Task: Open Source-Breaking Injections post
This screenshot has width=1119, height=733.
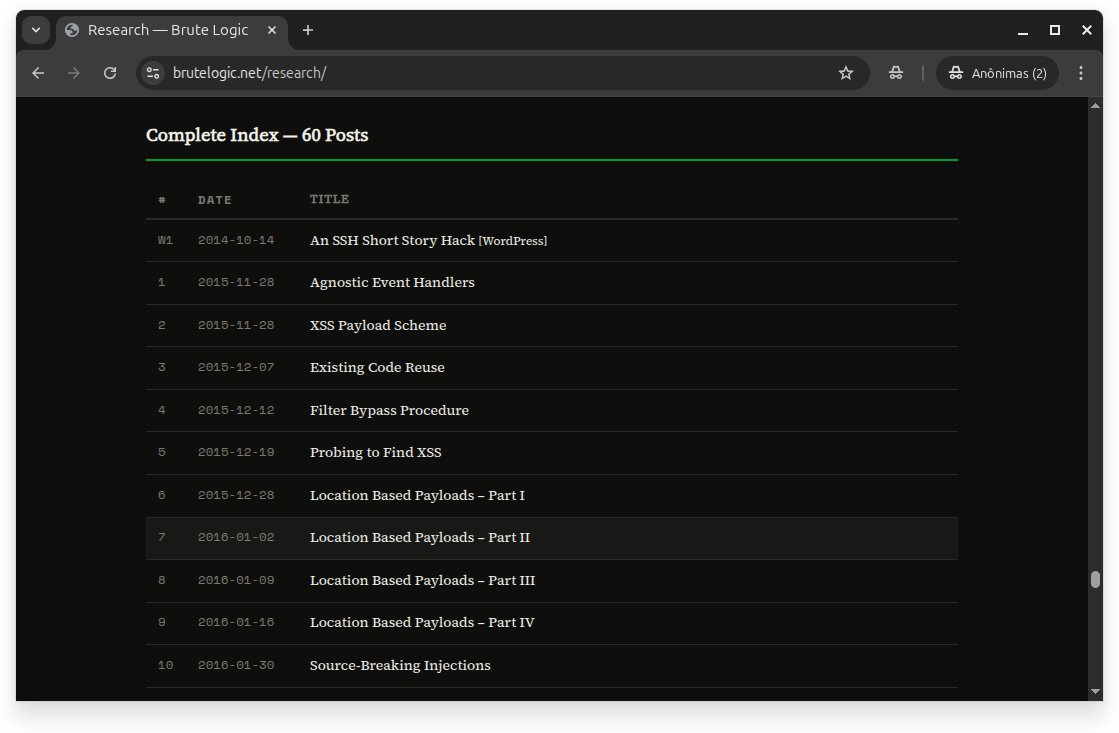Action: (x=400, y=666)
